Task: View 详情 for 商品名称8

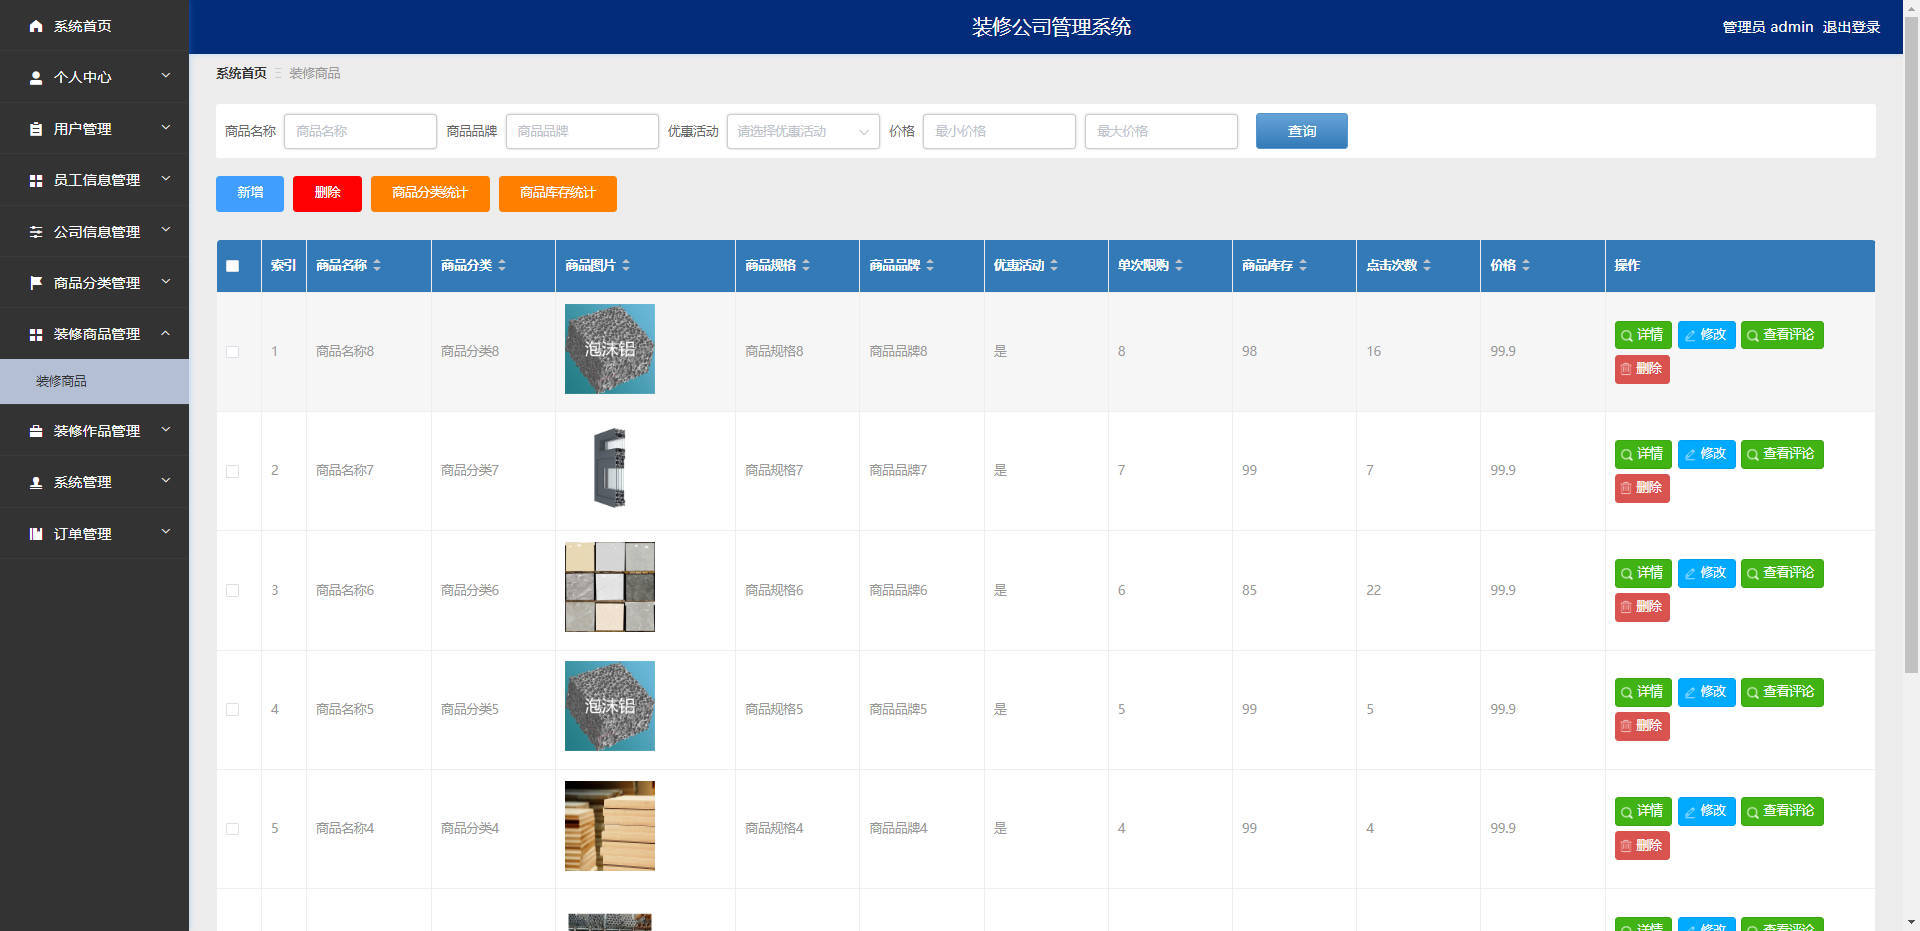Action: pos(1643,335)
